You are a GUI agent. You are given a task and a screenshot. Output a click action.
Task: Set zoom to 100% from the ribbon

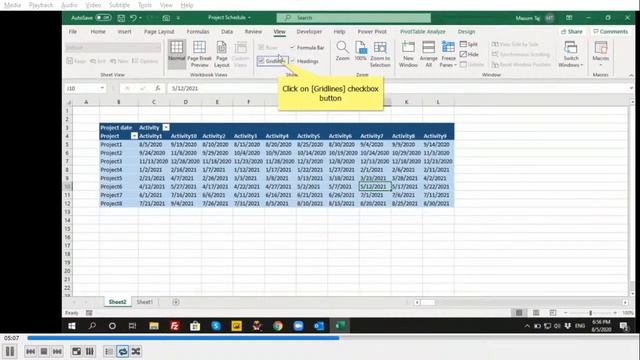click(x=360, y=51)
